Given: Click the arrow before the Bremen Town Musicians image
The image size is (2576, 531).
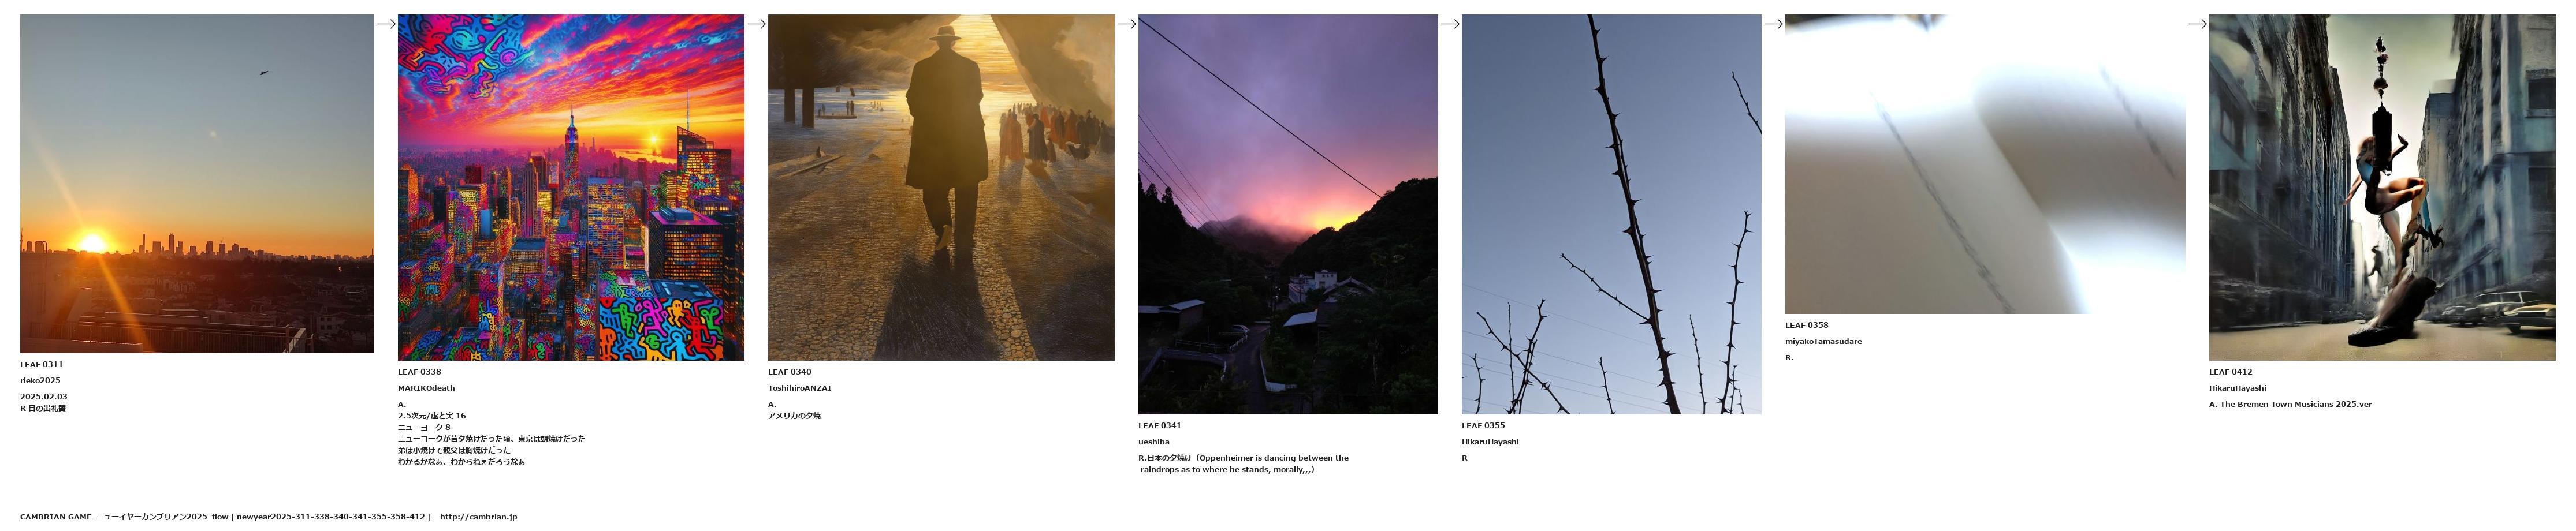Looking at the screenshot, I should point(2197,24).
